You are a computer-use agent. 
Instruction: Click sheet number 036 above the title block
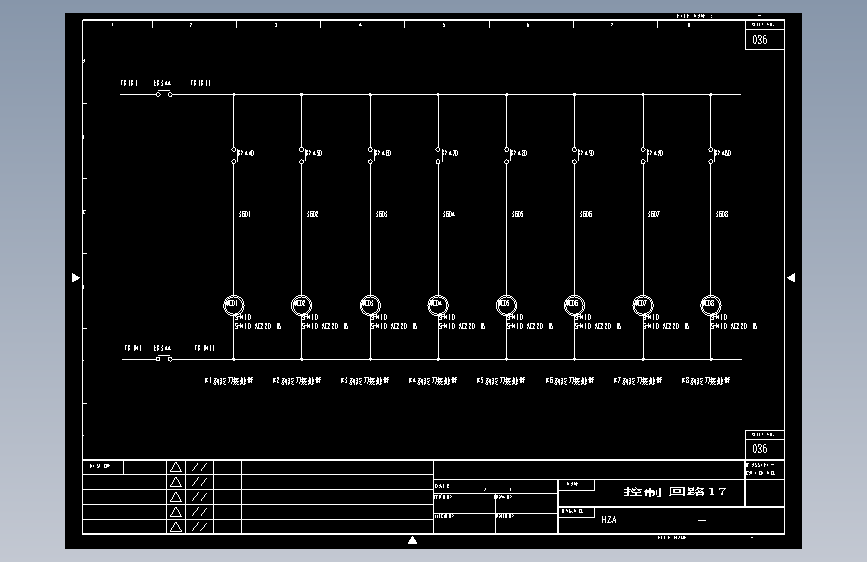(760, 449)
